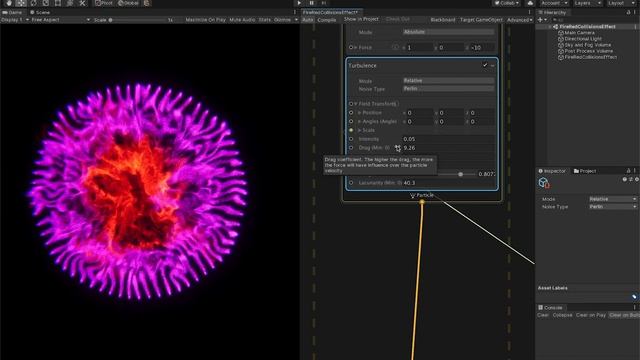
Task: Switch to the Game tab
Action: click(12, 12)
